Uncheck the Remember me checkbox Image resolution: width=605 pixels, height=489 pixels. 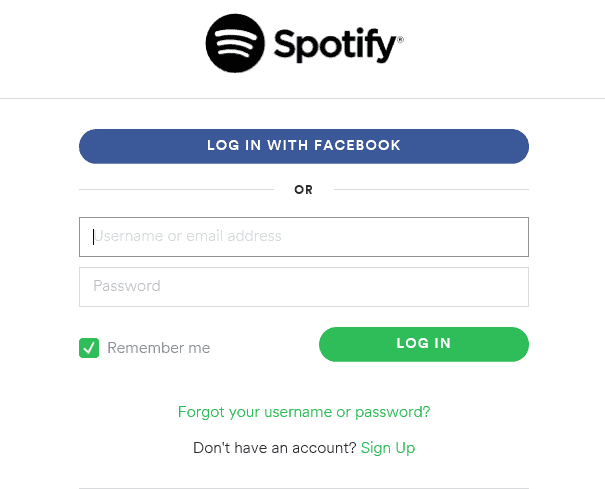click(89, 348)
